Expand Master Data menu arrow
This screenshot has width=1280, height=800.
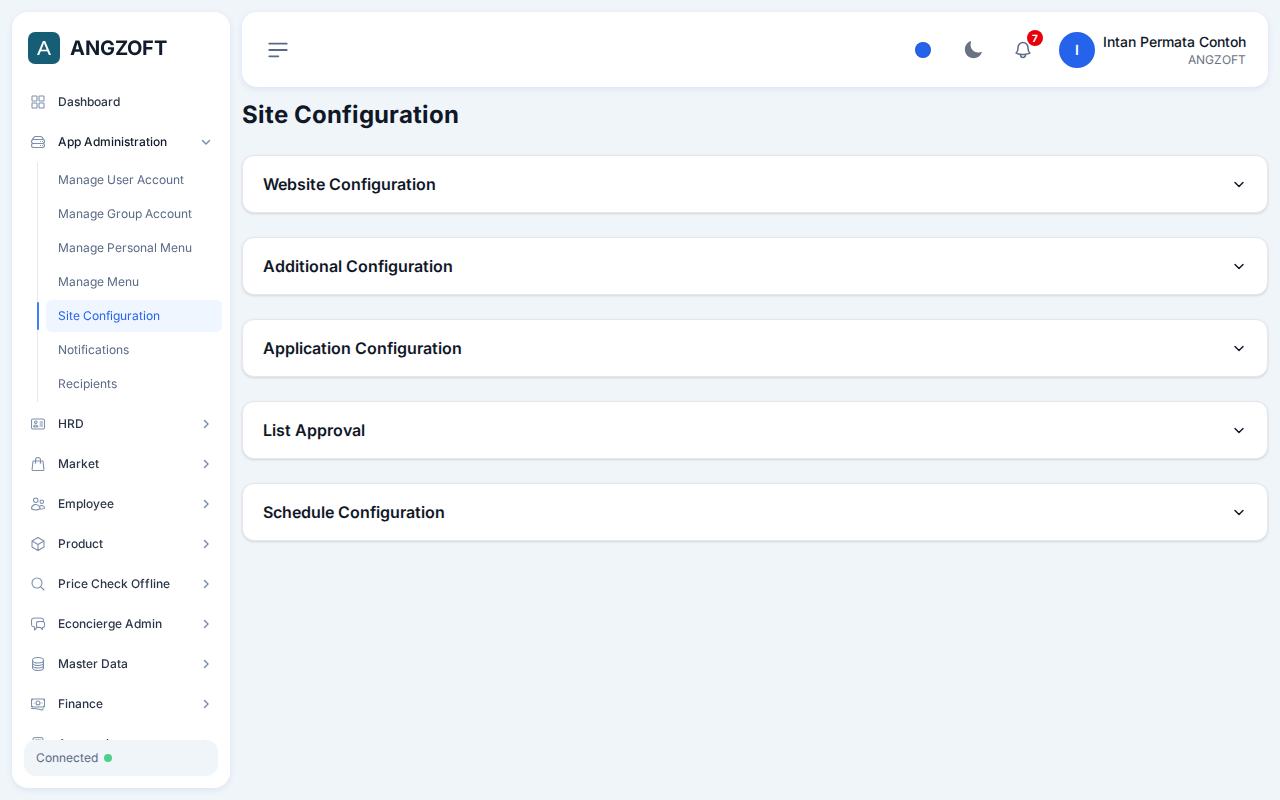click(x=206, y=664)
